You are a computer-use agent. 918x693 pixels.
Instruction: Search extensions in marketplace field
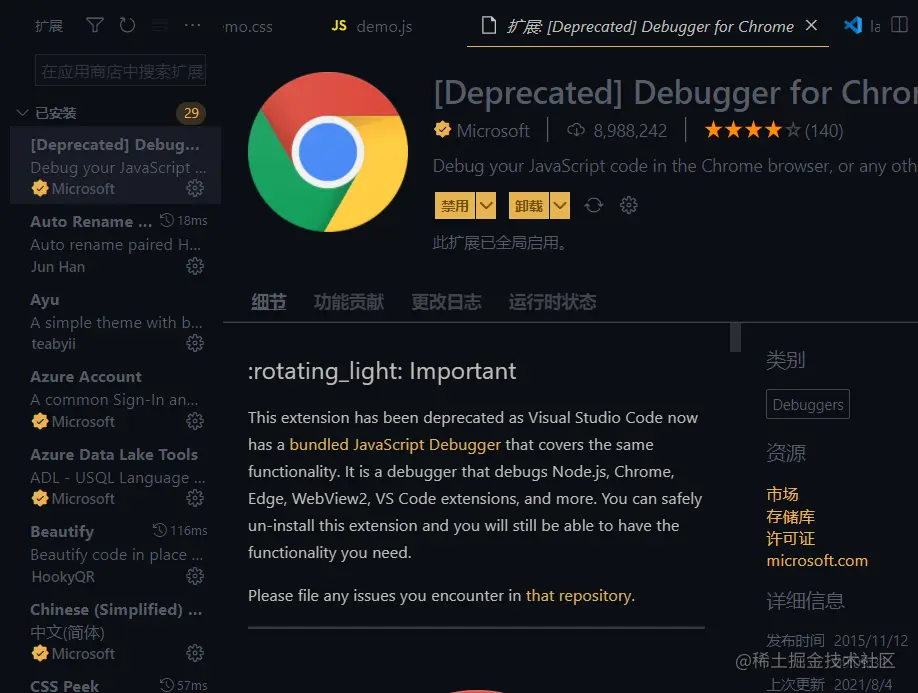click(121, 71)
